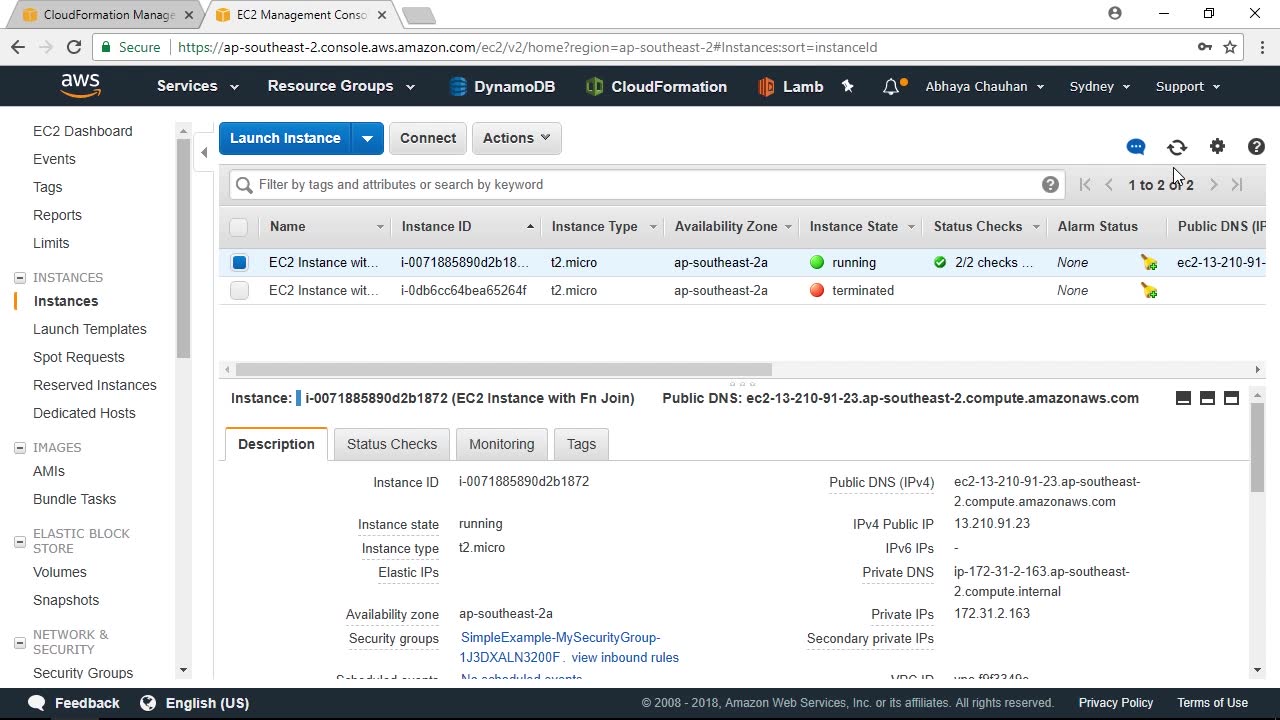Switch to Status Checks tab
The width and height of the screenshot is (1280, 720).
[392, 444]
